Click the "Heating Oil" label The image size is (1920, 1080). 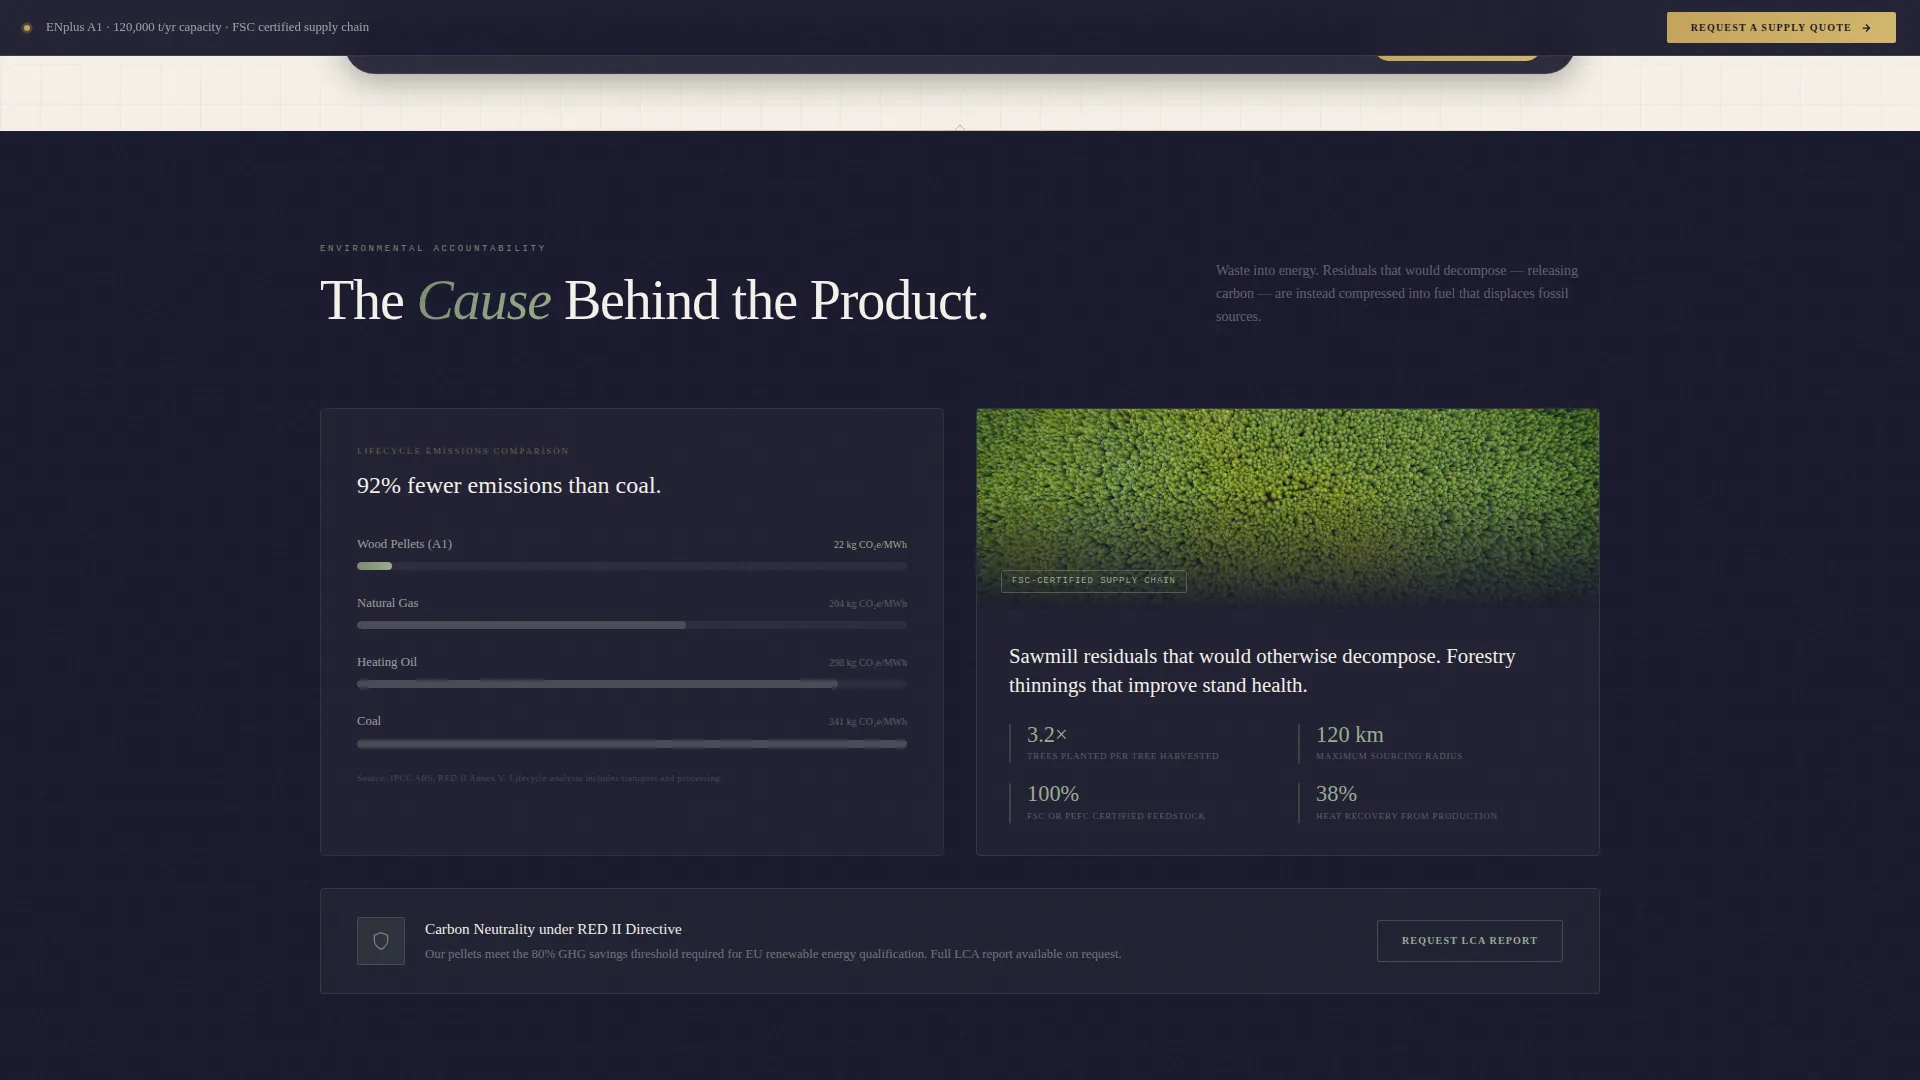point(387,662)
